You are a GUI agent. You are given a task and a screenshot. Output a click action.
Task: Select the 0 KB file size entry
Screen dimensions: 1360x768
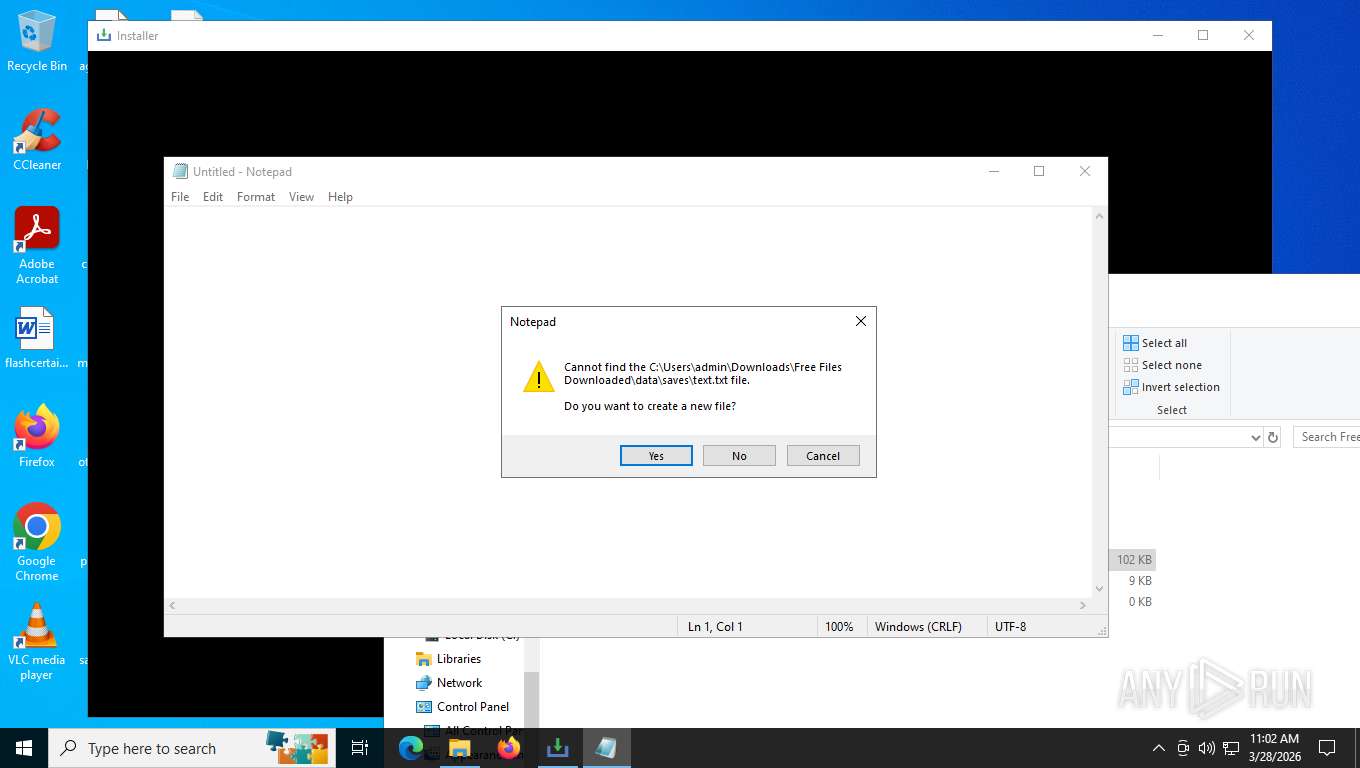point(1140,602)
